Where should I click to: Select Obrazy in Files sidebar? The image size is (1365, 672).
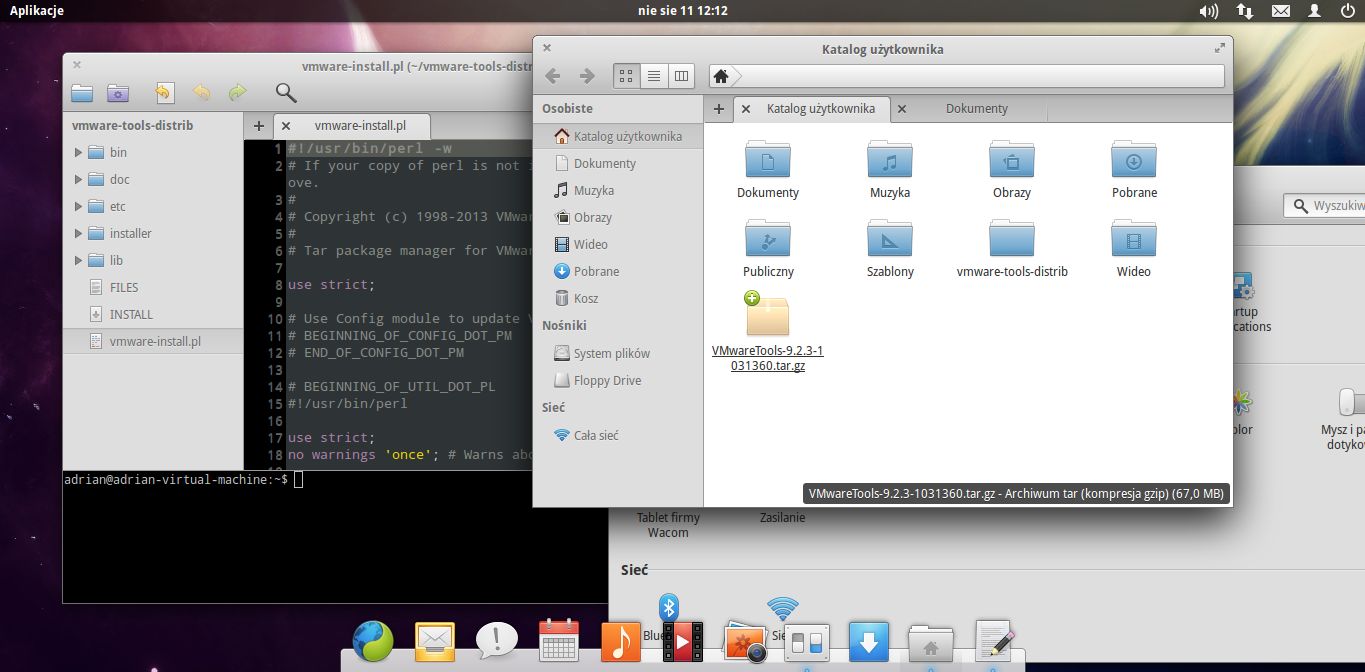pos(618,217)
